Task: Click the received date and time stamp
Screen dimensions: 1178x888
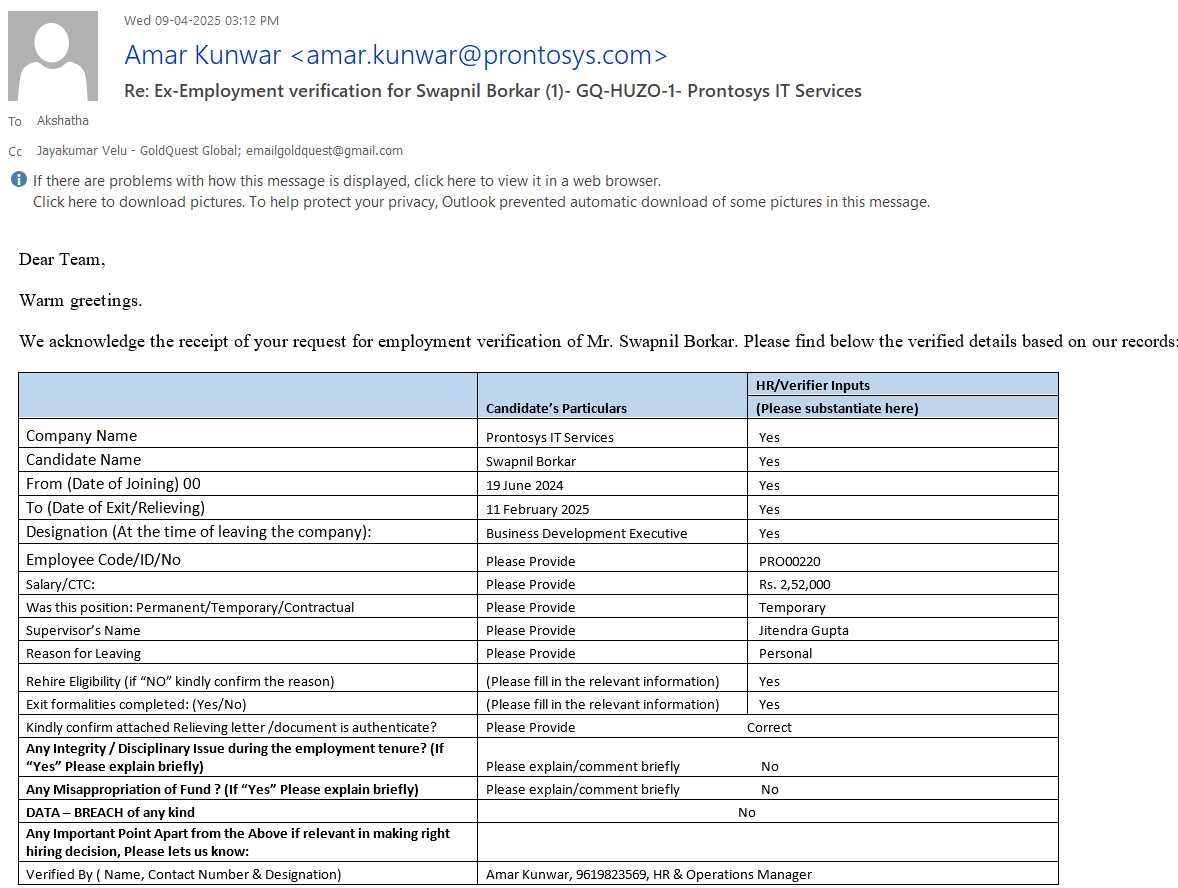Action: tap(201, 20)
